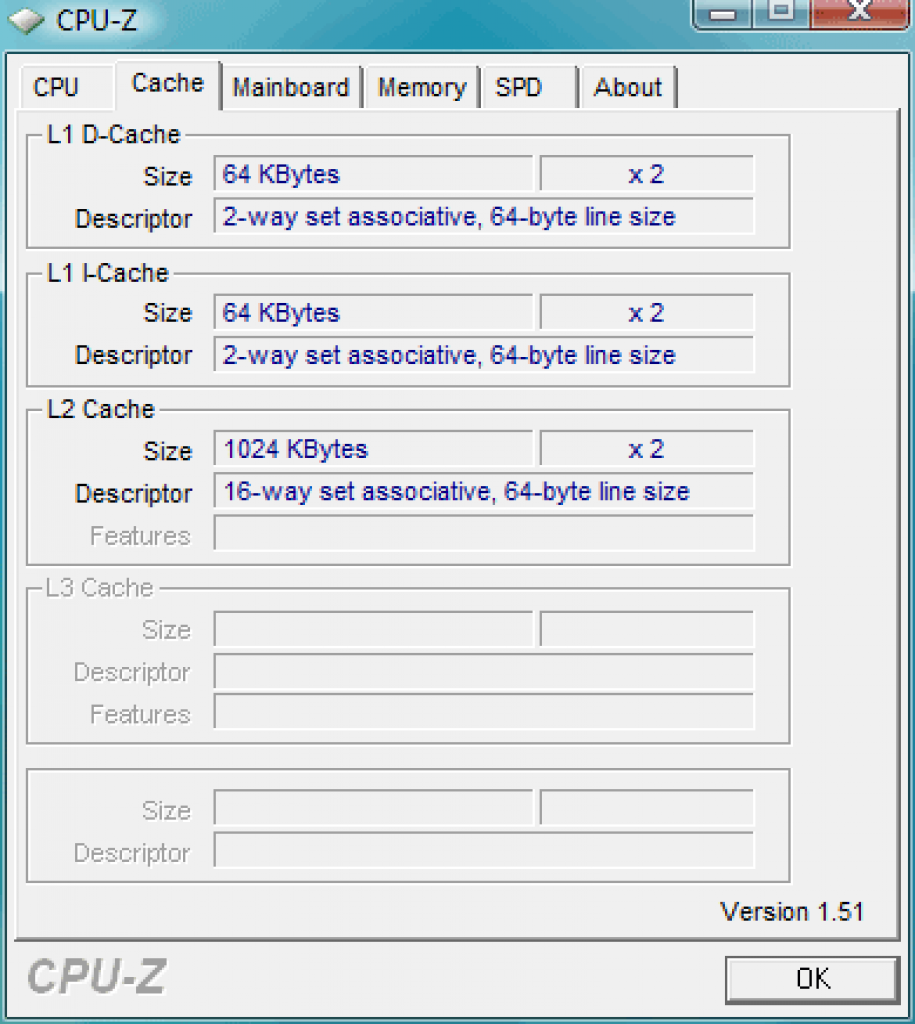The image size is (915, 1024).
Task: Click the L1 D-Cache descriptor field
Action: [x=484, y=216]
